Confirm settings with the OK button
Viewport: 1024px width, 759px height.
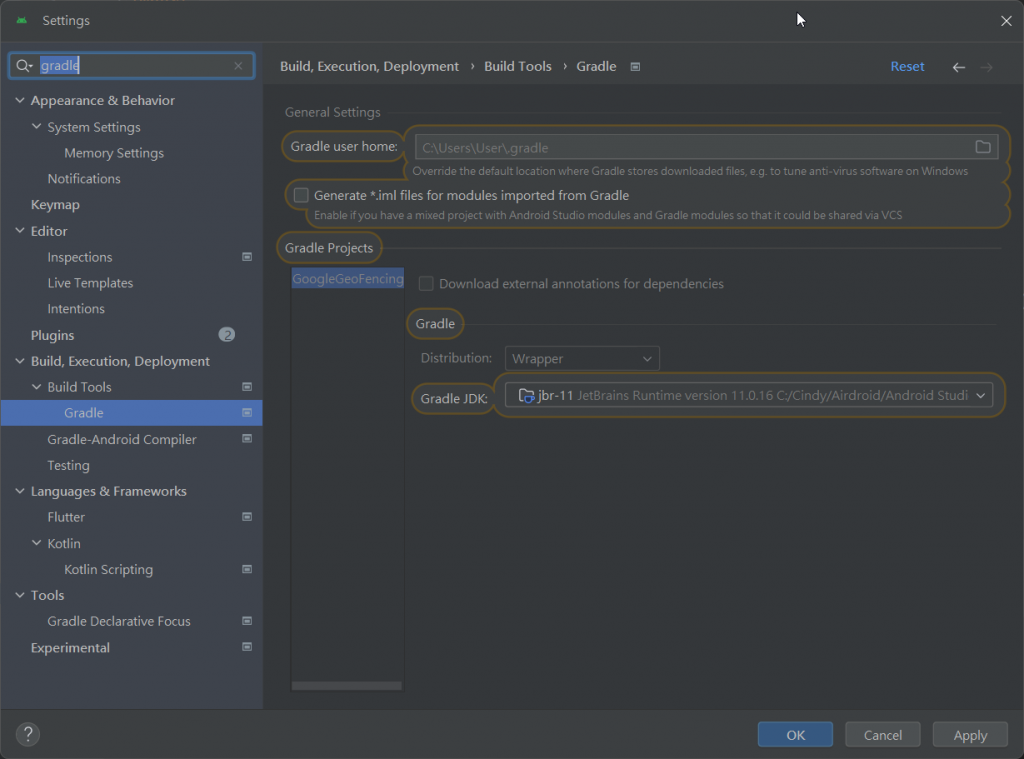click(795, 734)
